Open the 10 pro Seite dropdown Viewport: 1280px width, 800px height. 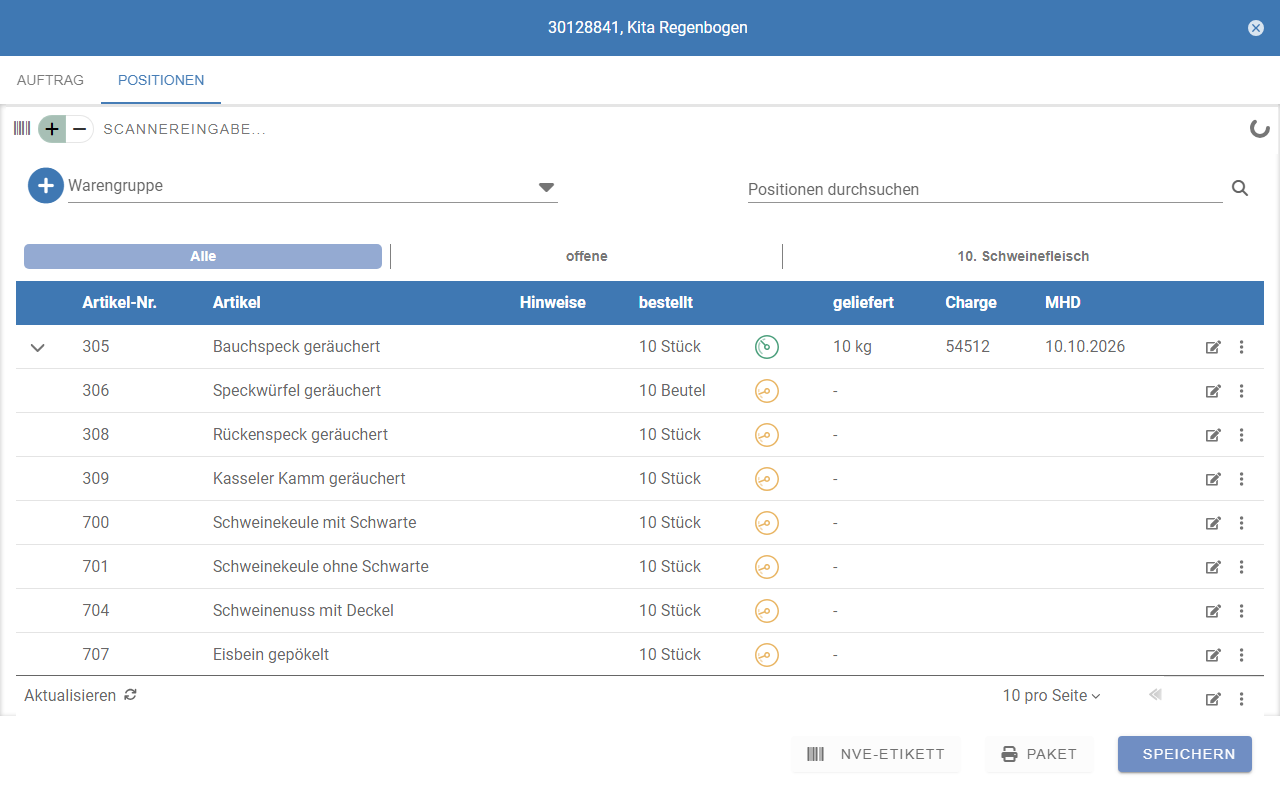pyautogui.click(x=1051, y=695)
